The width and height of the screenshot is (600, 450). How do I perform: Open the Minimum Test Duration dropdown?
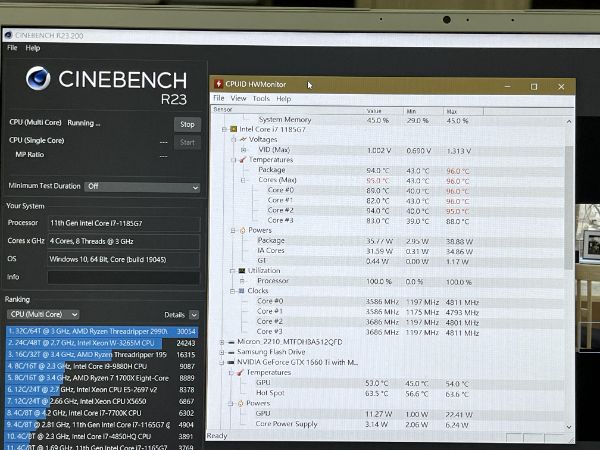pos(142,187)
